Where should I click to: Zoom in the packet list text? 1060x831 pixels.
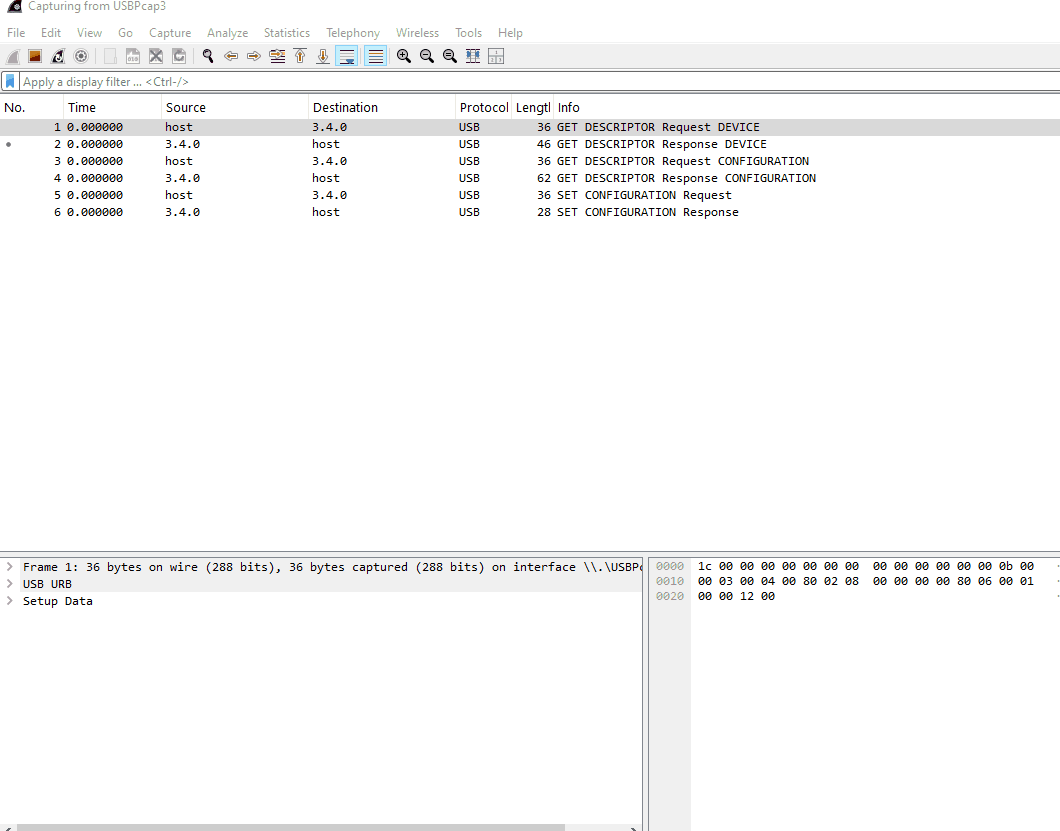404,56
